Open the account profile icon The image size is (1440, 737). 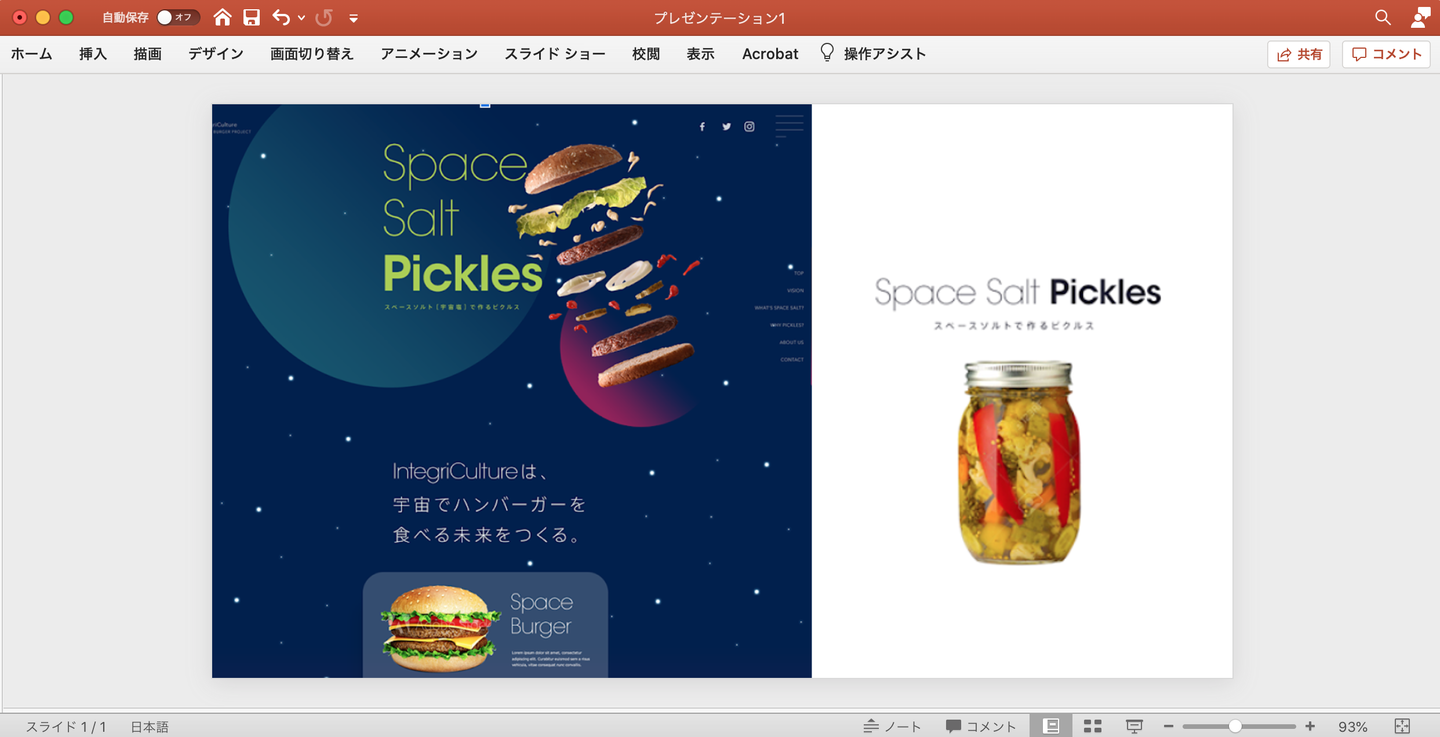pos(1420,17)
